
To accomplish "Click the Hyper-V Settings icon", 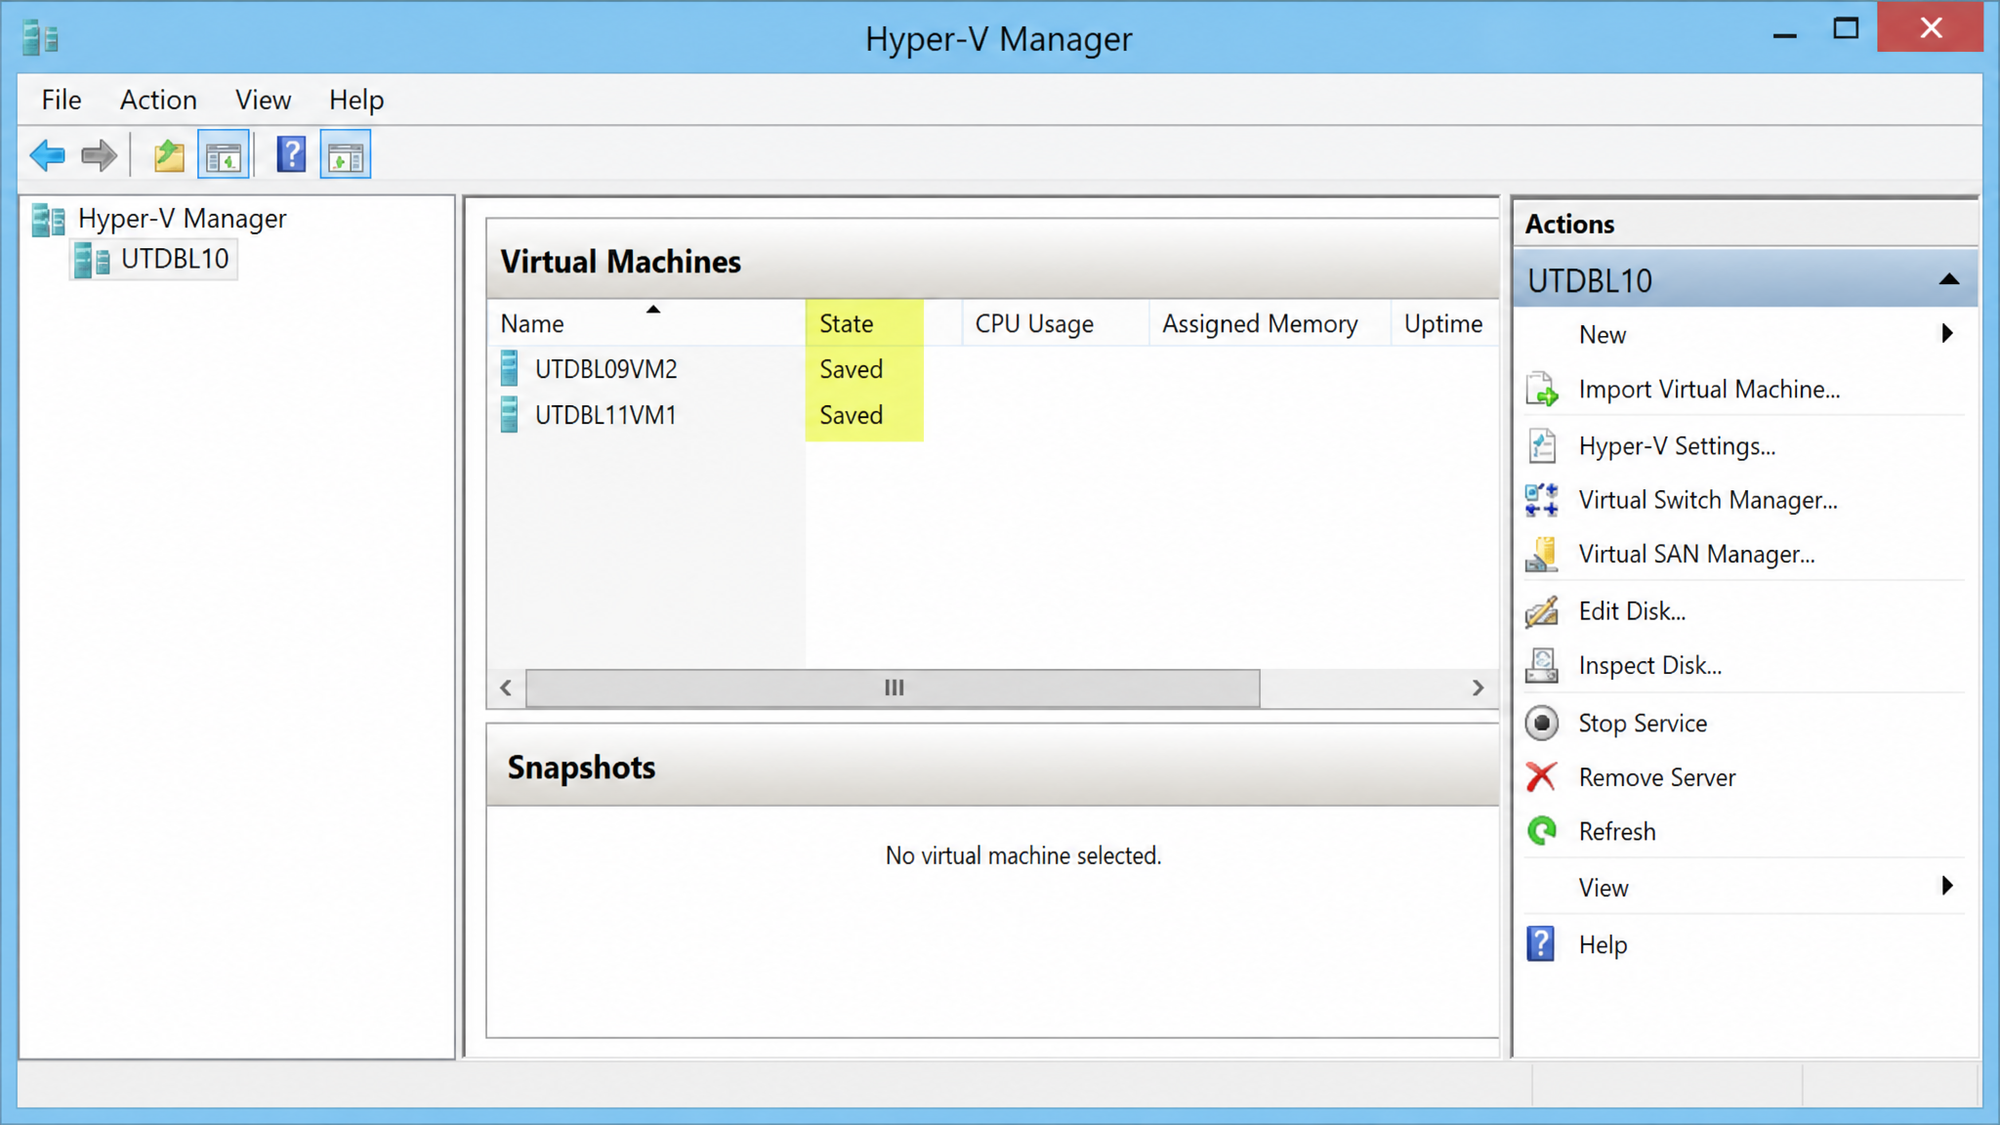I will tap(1542, 445).
